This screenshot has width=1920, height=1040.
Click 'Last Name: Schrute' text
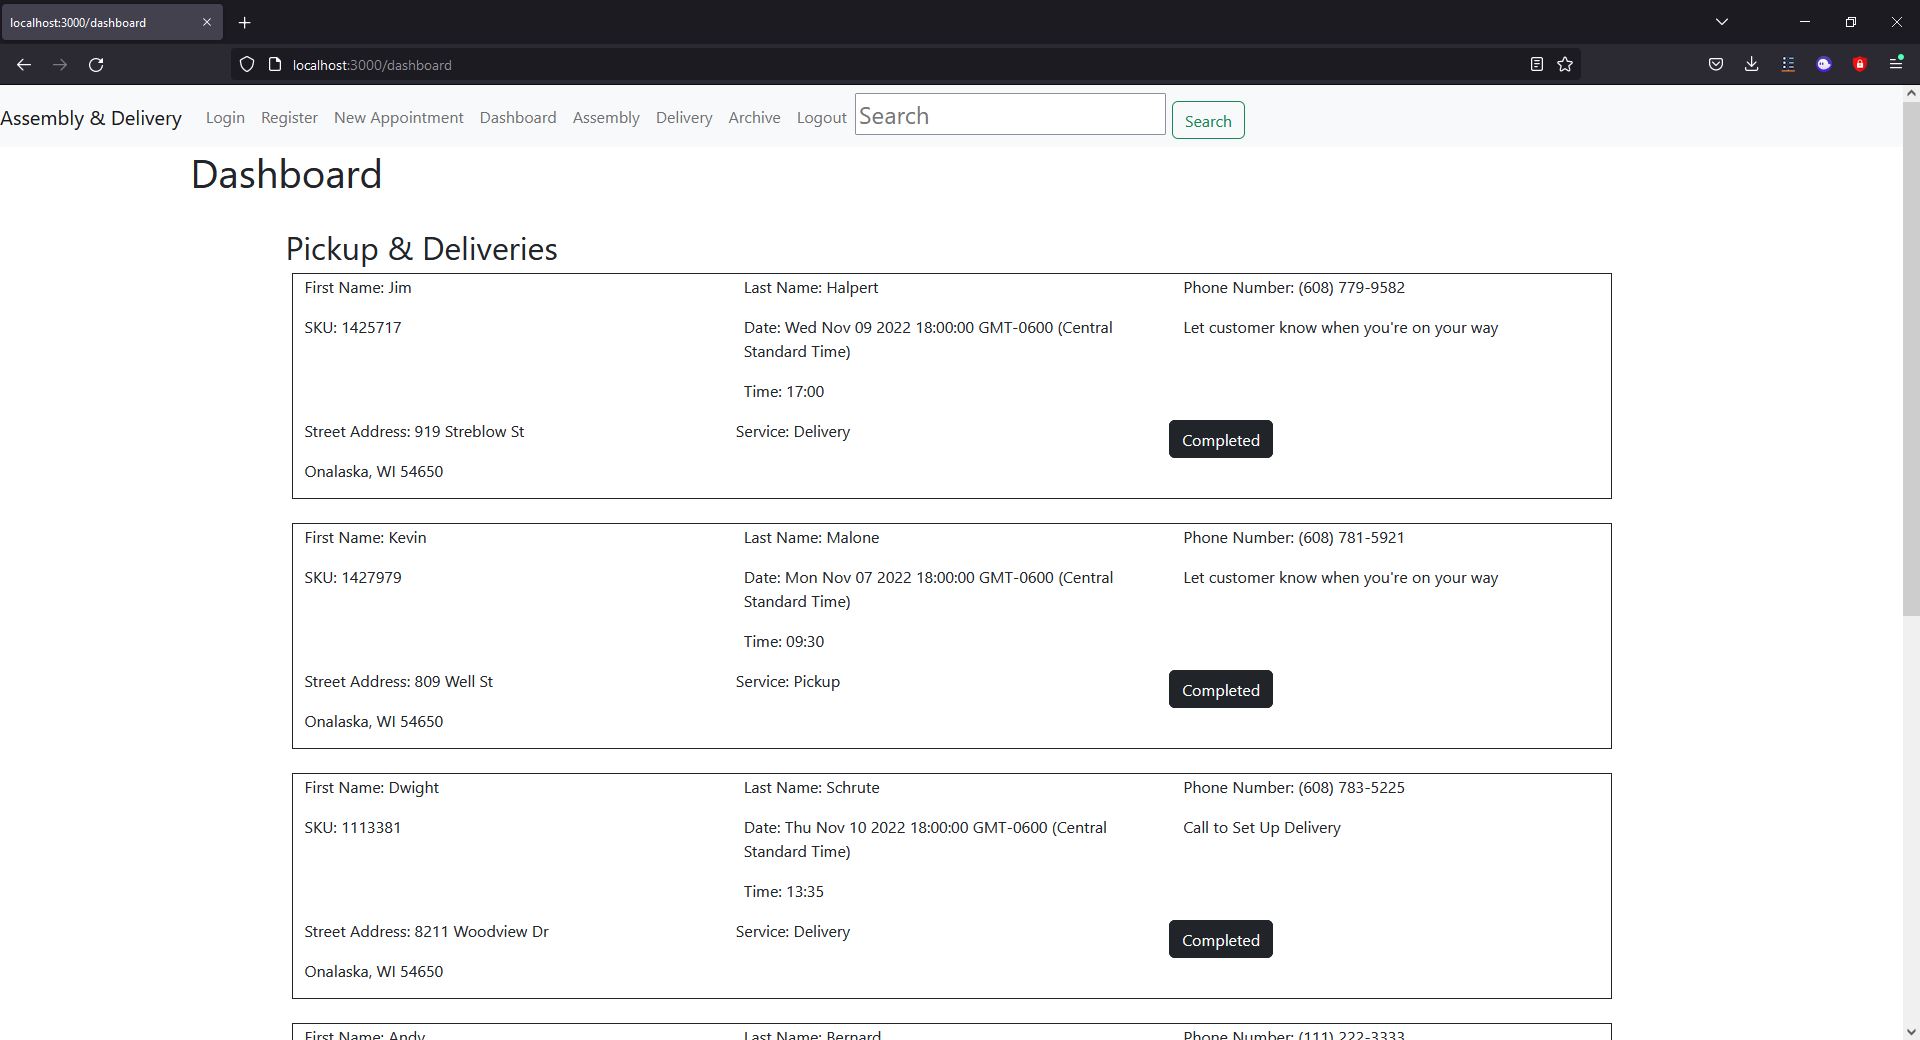(x=811, y=788)
